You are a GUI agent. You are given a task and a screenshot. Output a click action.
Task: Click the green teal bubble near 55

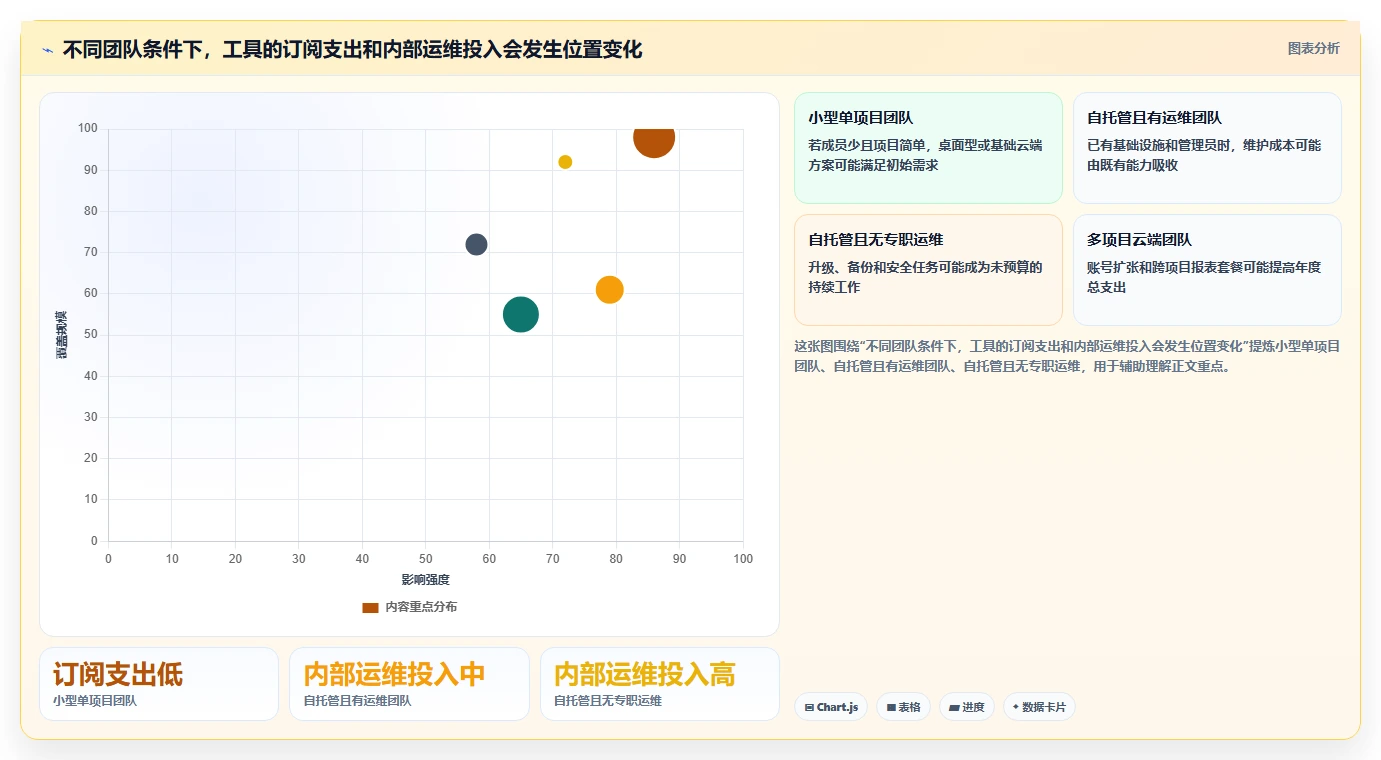[x=520, y=314]
